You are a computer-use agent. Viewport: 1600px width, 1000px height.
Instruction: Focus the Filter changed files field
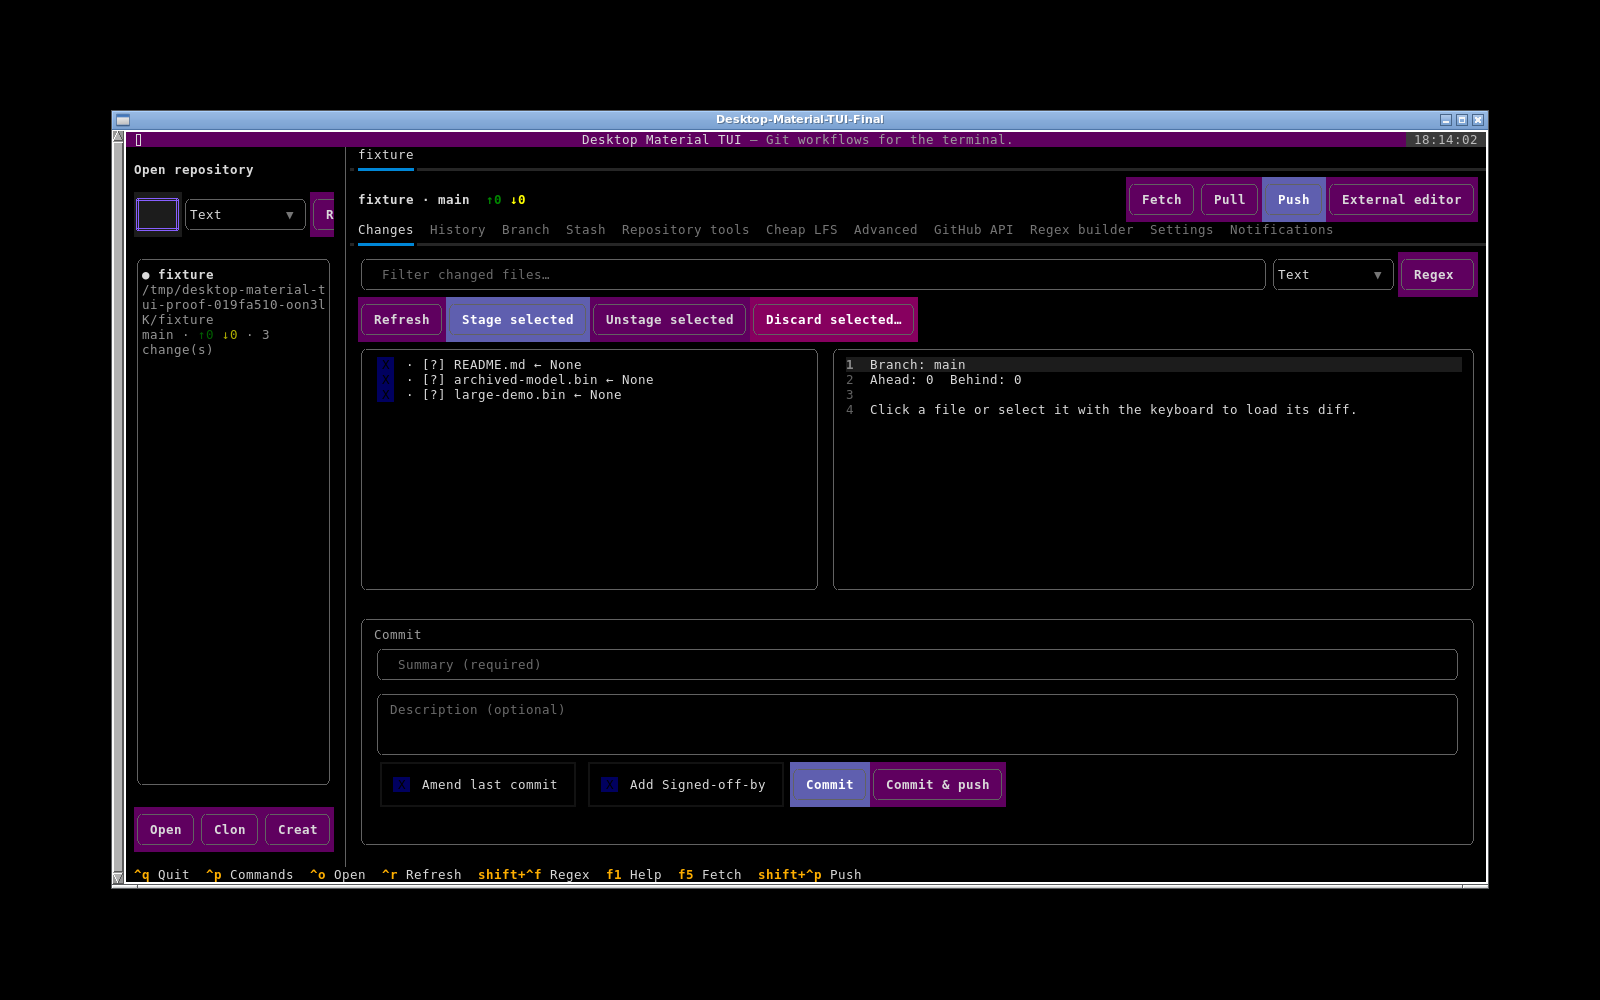coord(813,275)
